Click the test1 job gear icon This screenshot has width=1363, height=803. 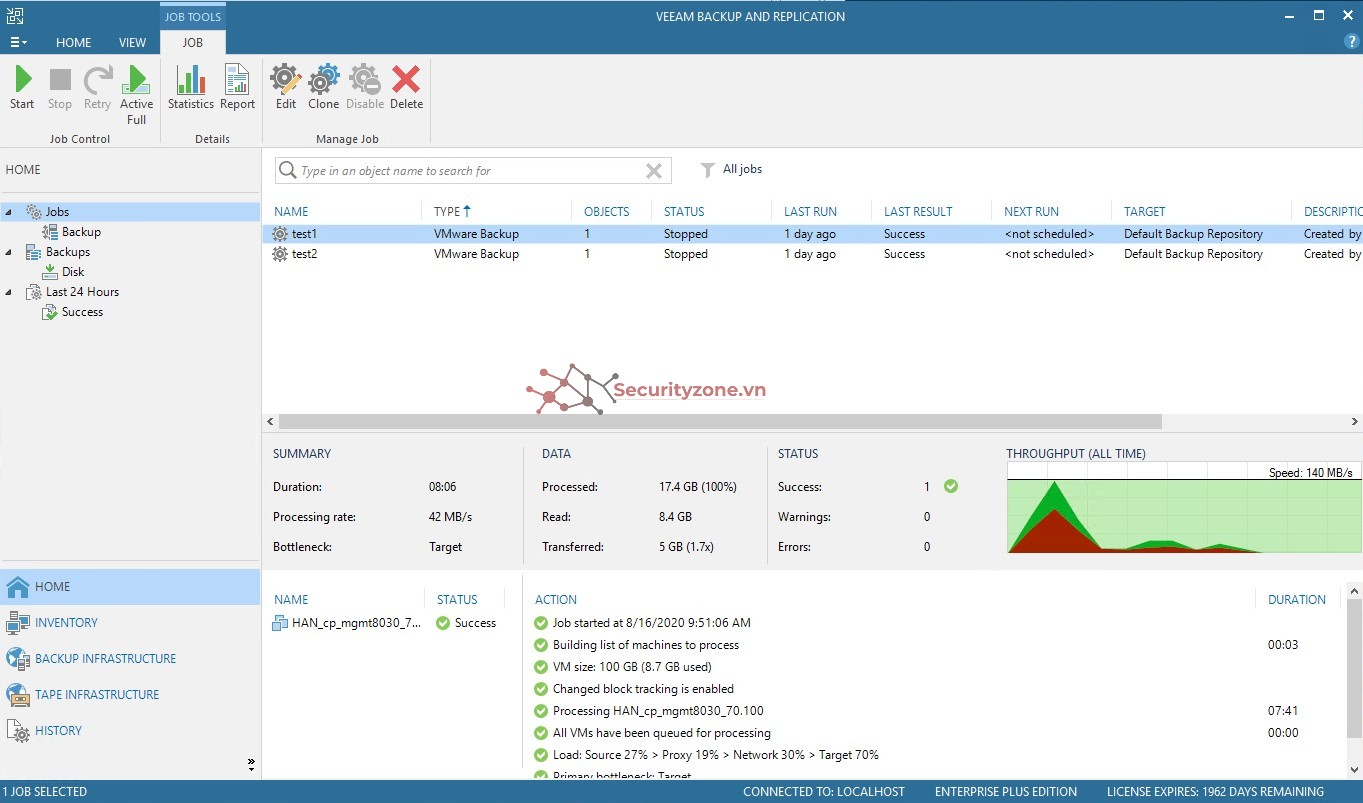tap(280, 234)
